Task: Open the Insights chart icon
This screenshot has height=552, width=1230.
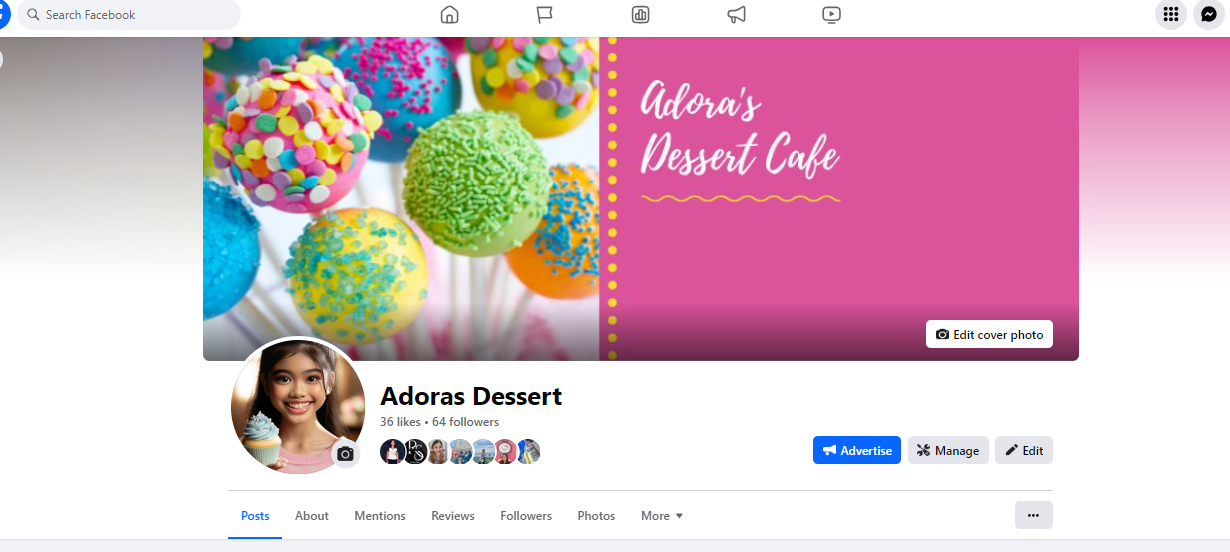Action: [641, 15]
